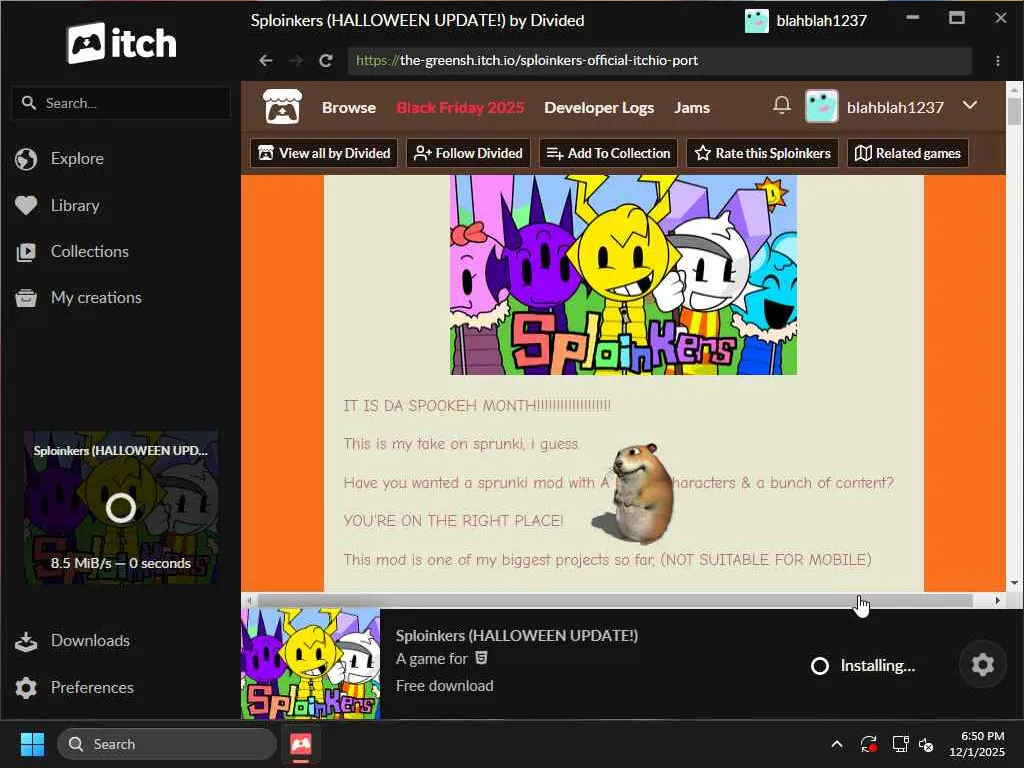The image size is (1024, 768).
Task: Click "This is my take on sprunki" line
Action: click(462, 444)
